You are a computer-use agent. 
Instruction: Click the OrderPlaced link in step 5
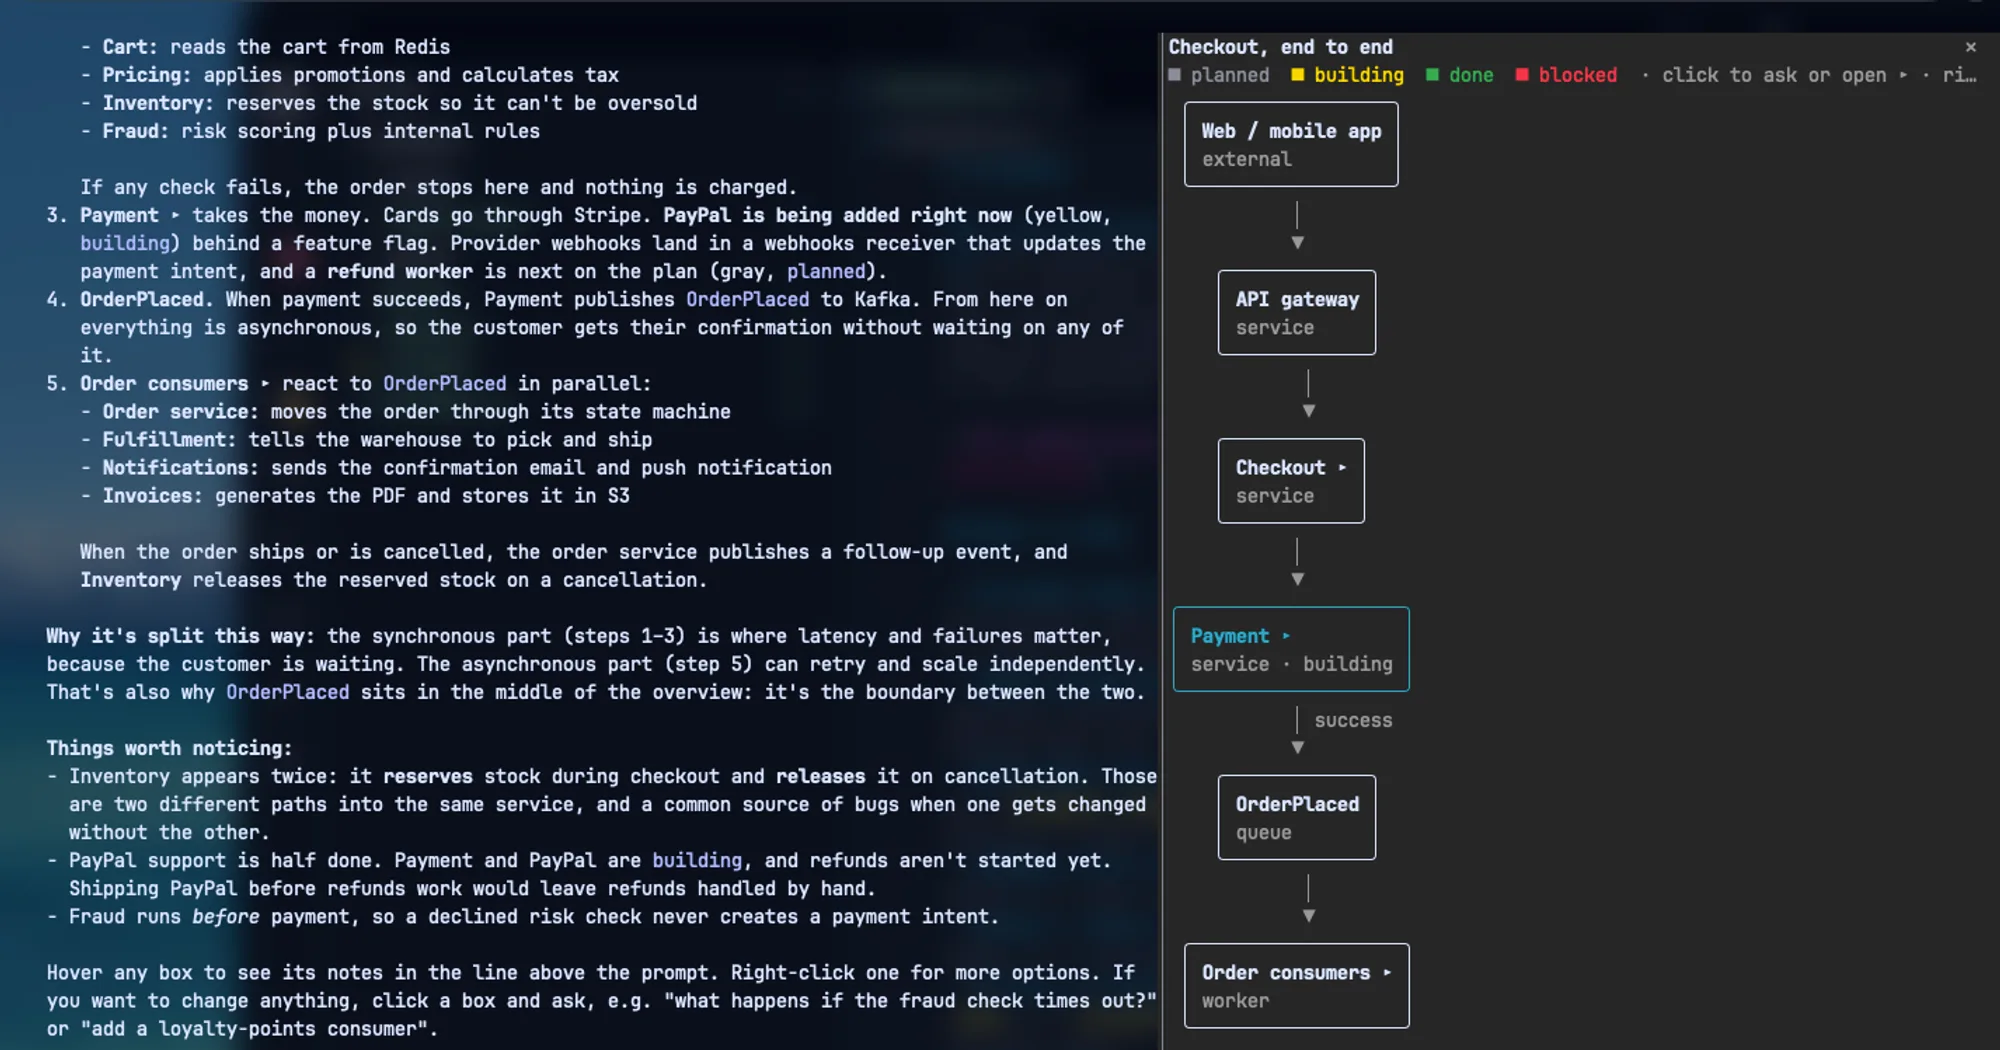tap(444, 383)
